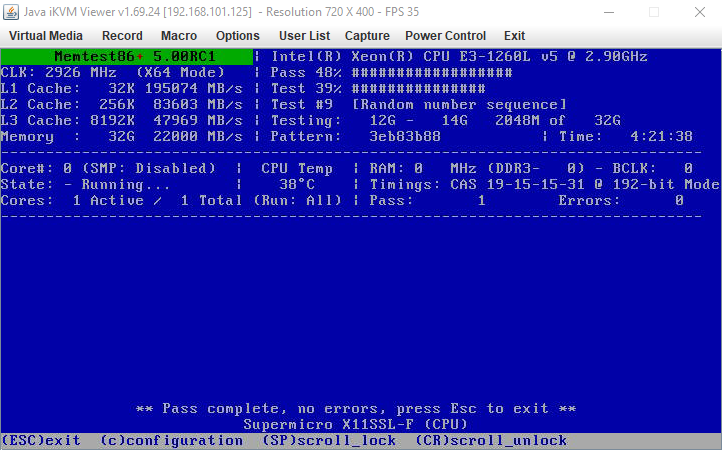This screenshot has width=722, height=450.
Task: Maximize the iKVM Viewer window
Action: coord(653,12)
